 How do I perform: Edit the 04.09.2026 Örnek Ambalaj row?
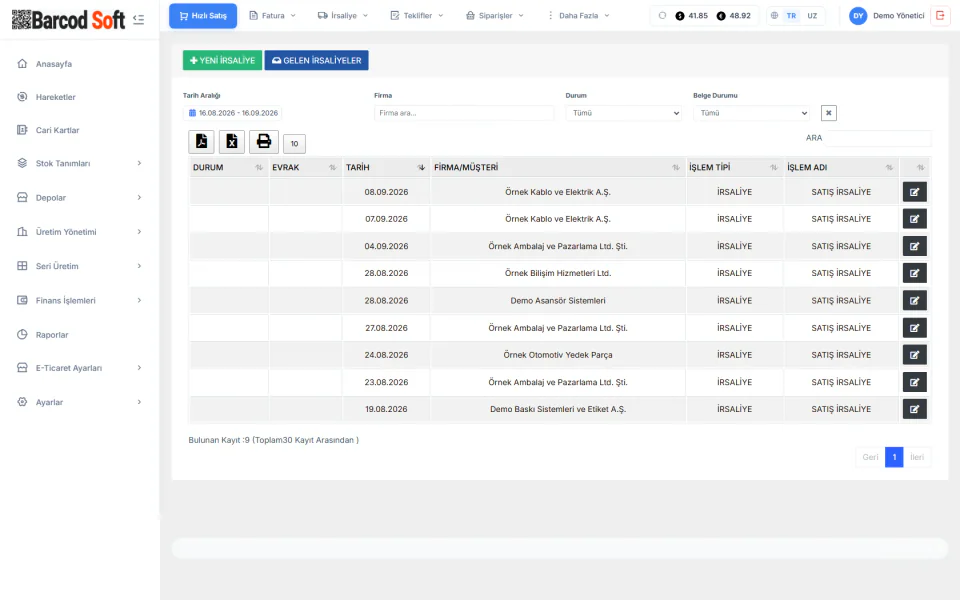[x=914, y=246]
